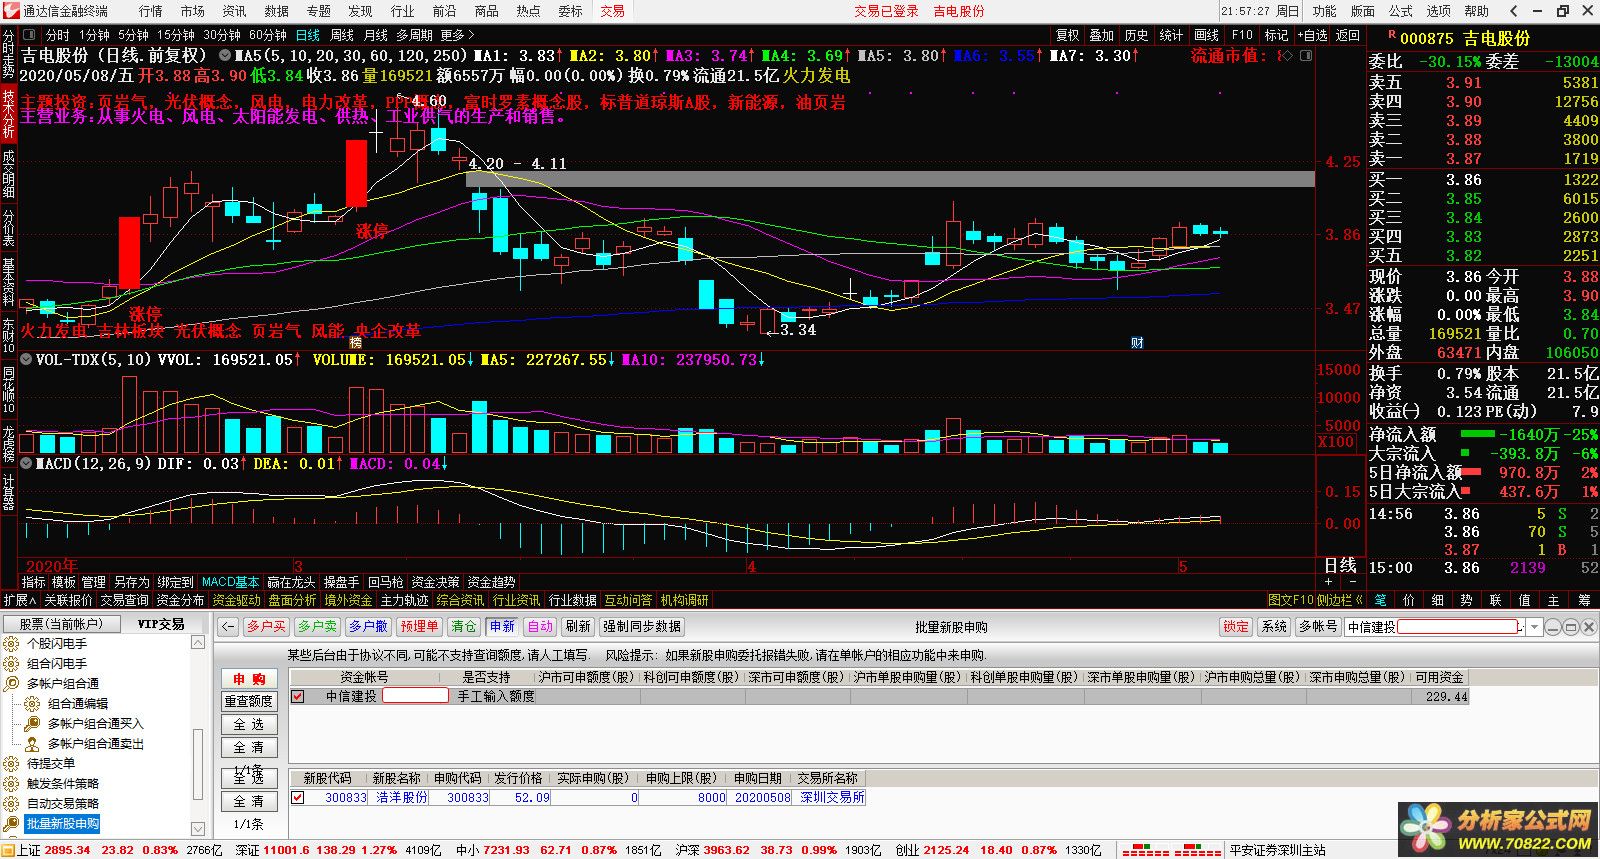
Task: Click the square indicator before MACD label
Action: click(x=27, y=464)
